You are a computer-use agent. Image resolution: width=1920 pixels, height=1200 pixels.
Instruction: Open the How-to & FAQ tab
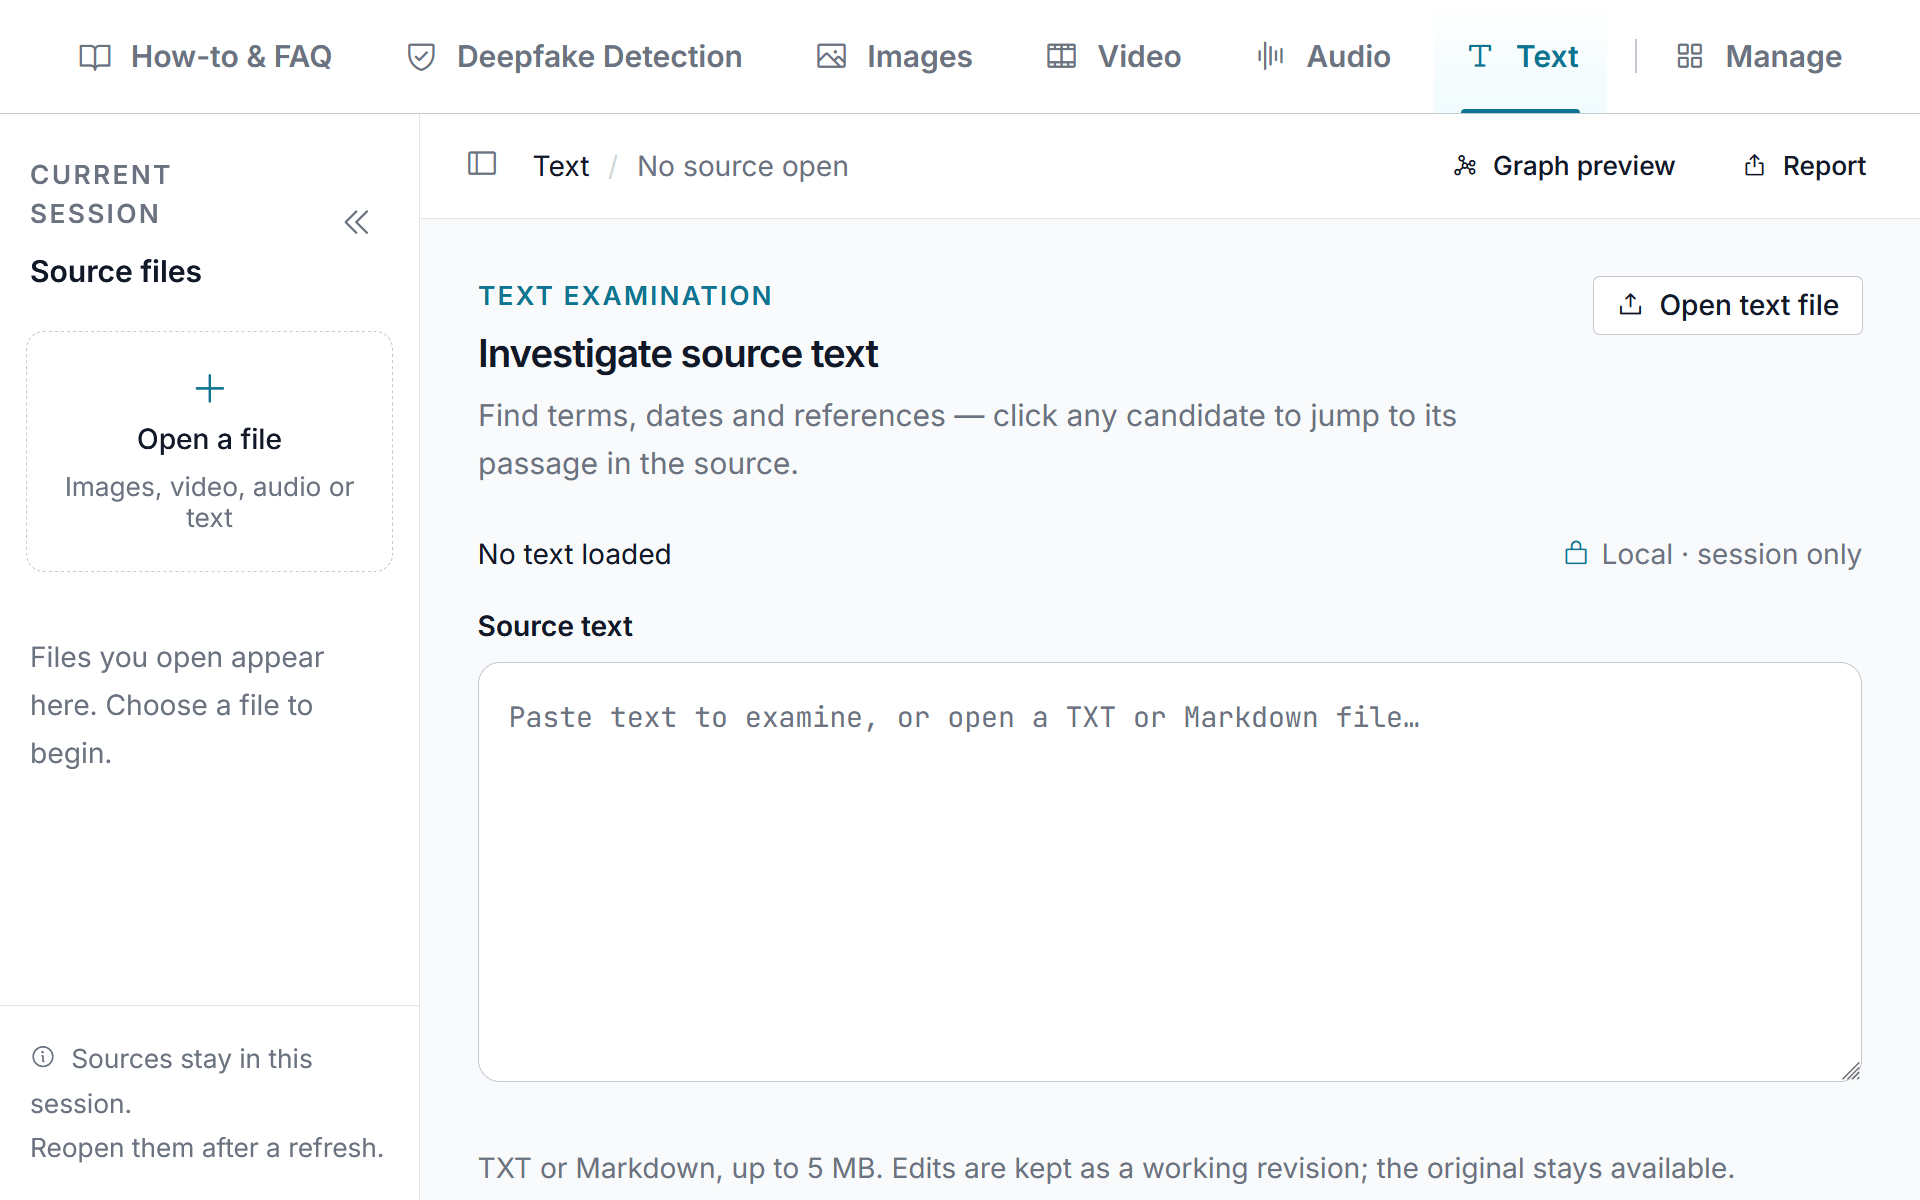[205, 57]
